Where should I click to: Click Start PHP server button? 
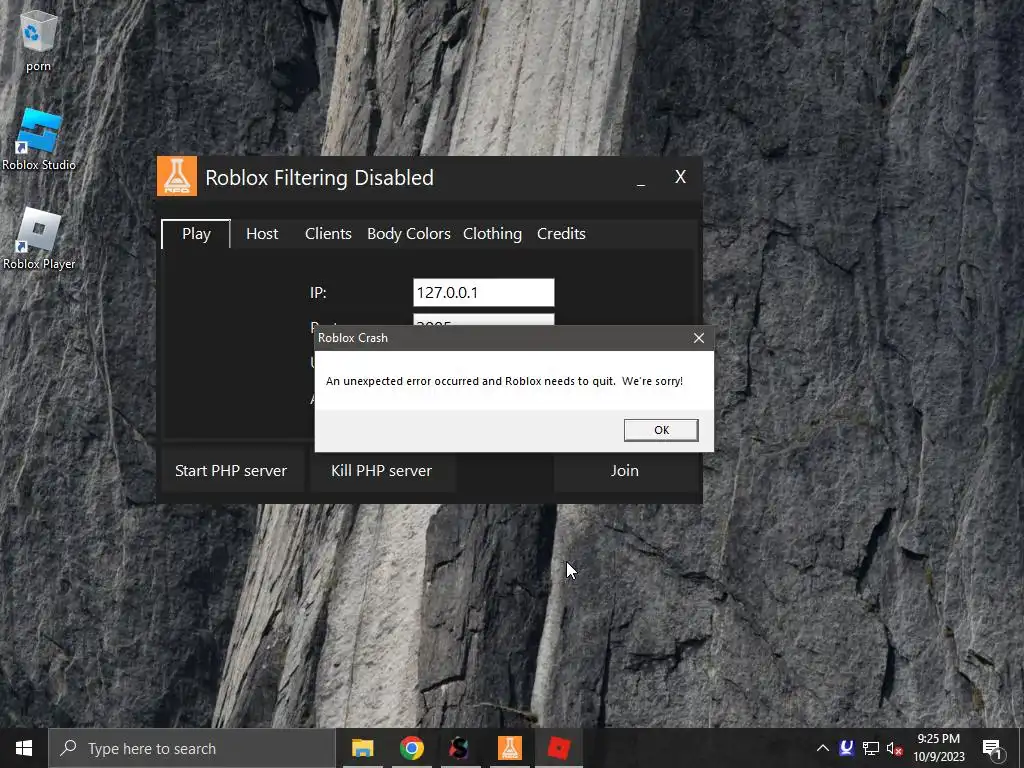click(x=231, y=471)
